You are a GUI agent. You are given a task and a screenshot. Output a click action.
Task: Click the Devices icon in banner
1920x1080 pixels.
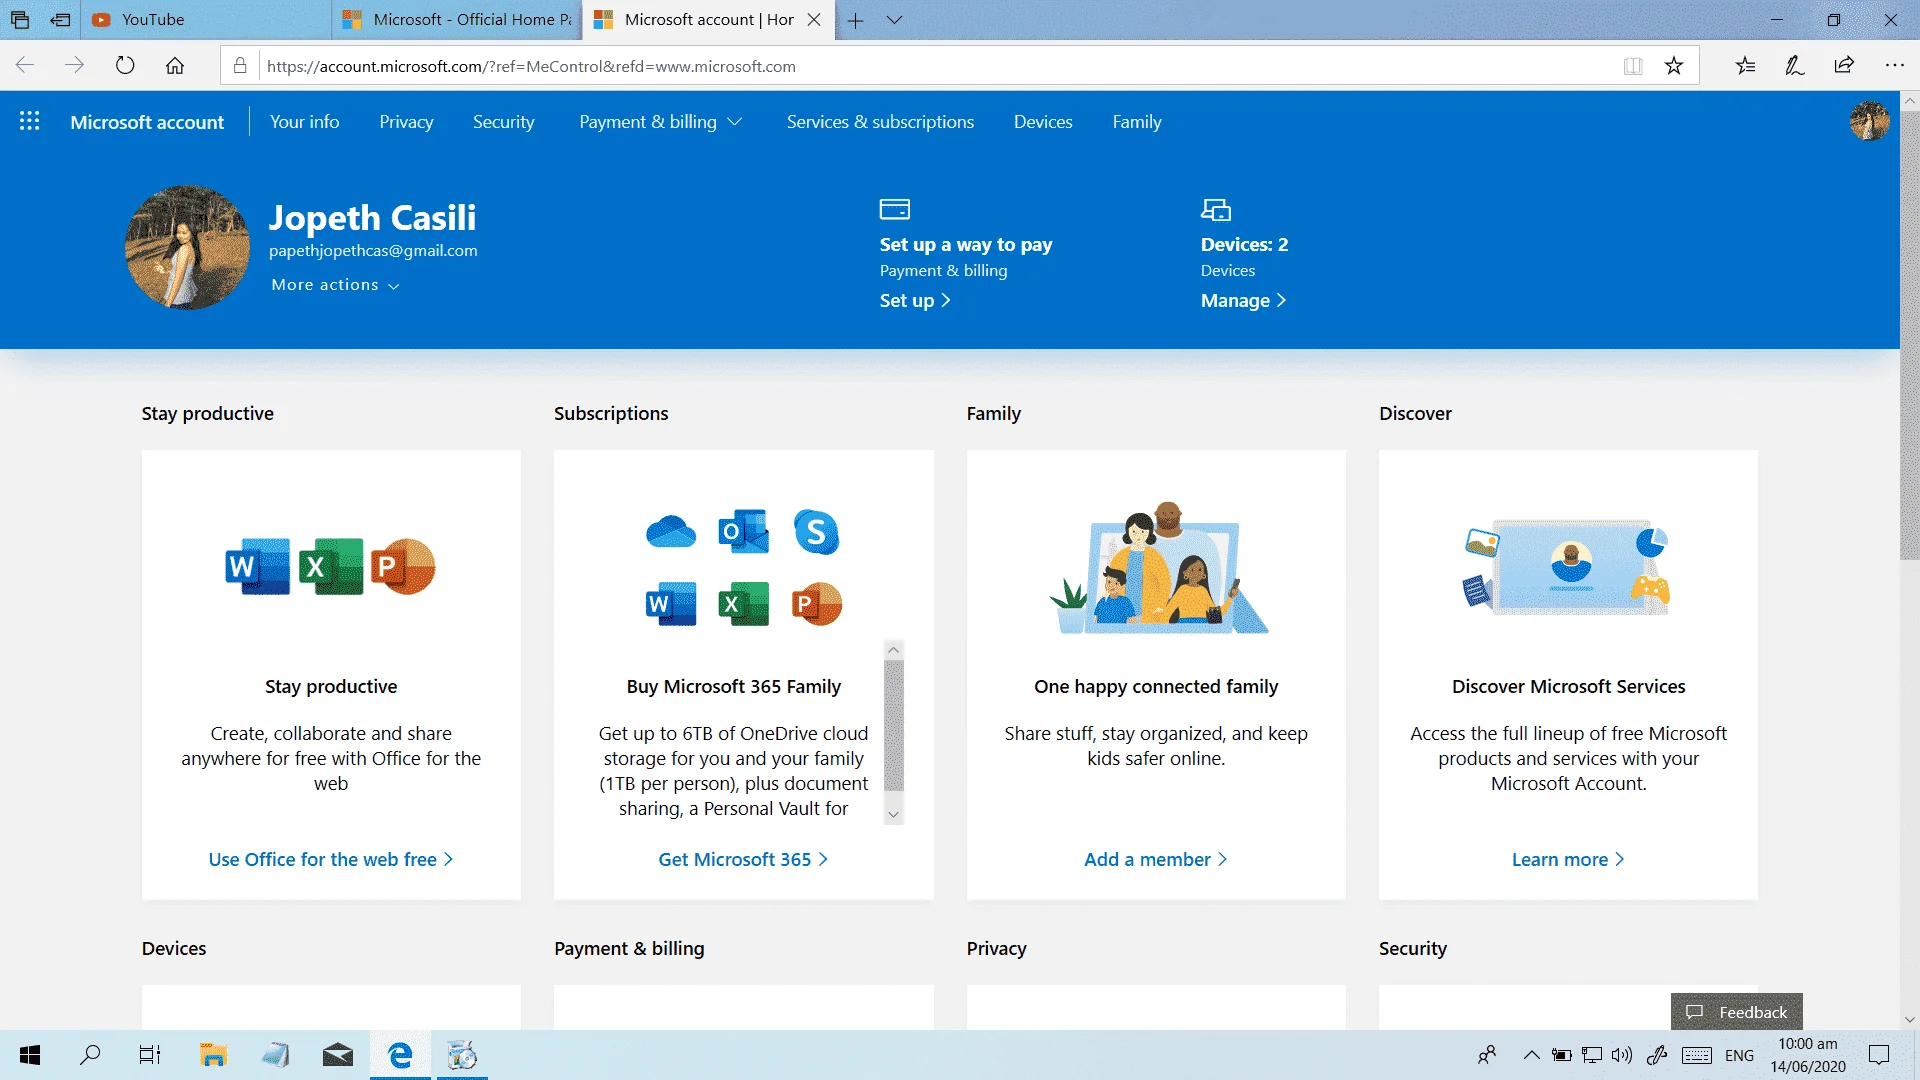tap(1216, 209)
